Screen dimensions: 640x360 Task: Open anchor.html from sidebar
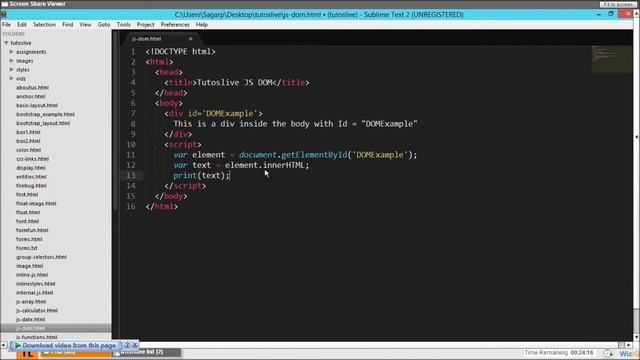click(x=31, y=96)
